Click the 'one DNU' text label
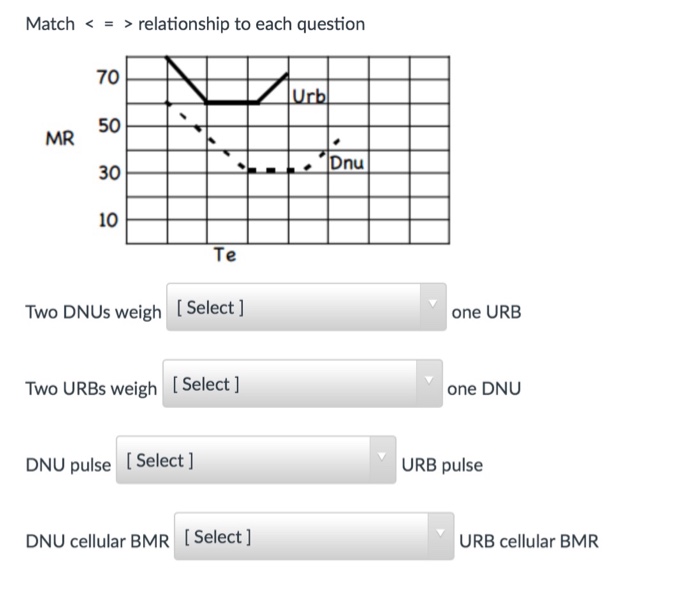The image size is (700, 601). coord(484,388)
